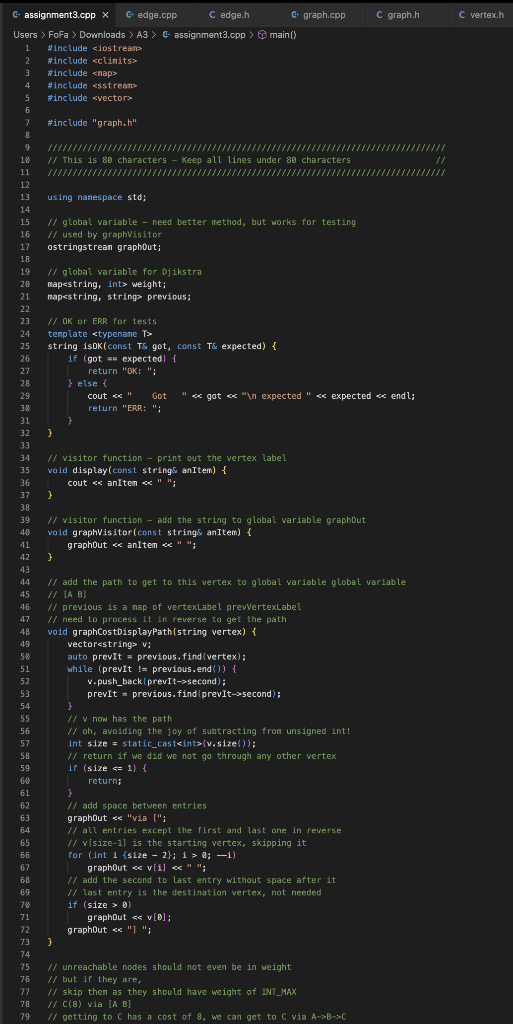Close the assignment3.cpp tab

point(105,14)
